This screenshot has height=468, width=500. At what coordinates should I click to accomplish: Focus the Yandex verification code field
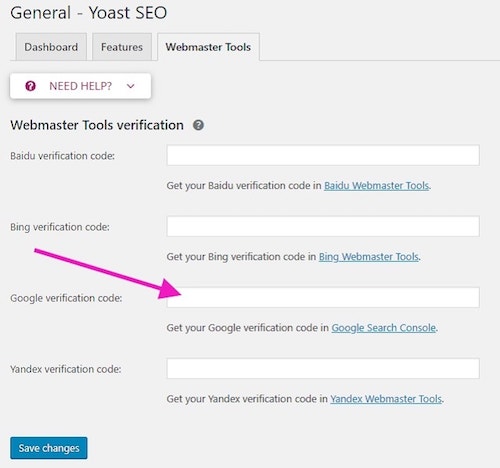pos(323,368)
